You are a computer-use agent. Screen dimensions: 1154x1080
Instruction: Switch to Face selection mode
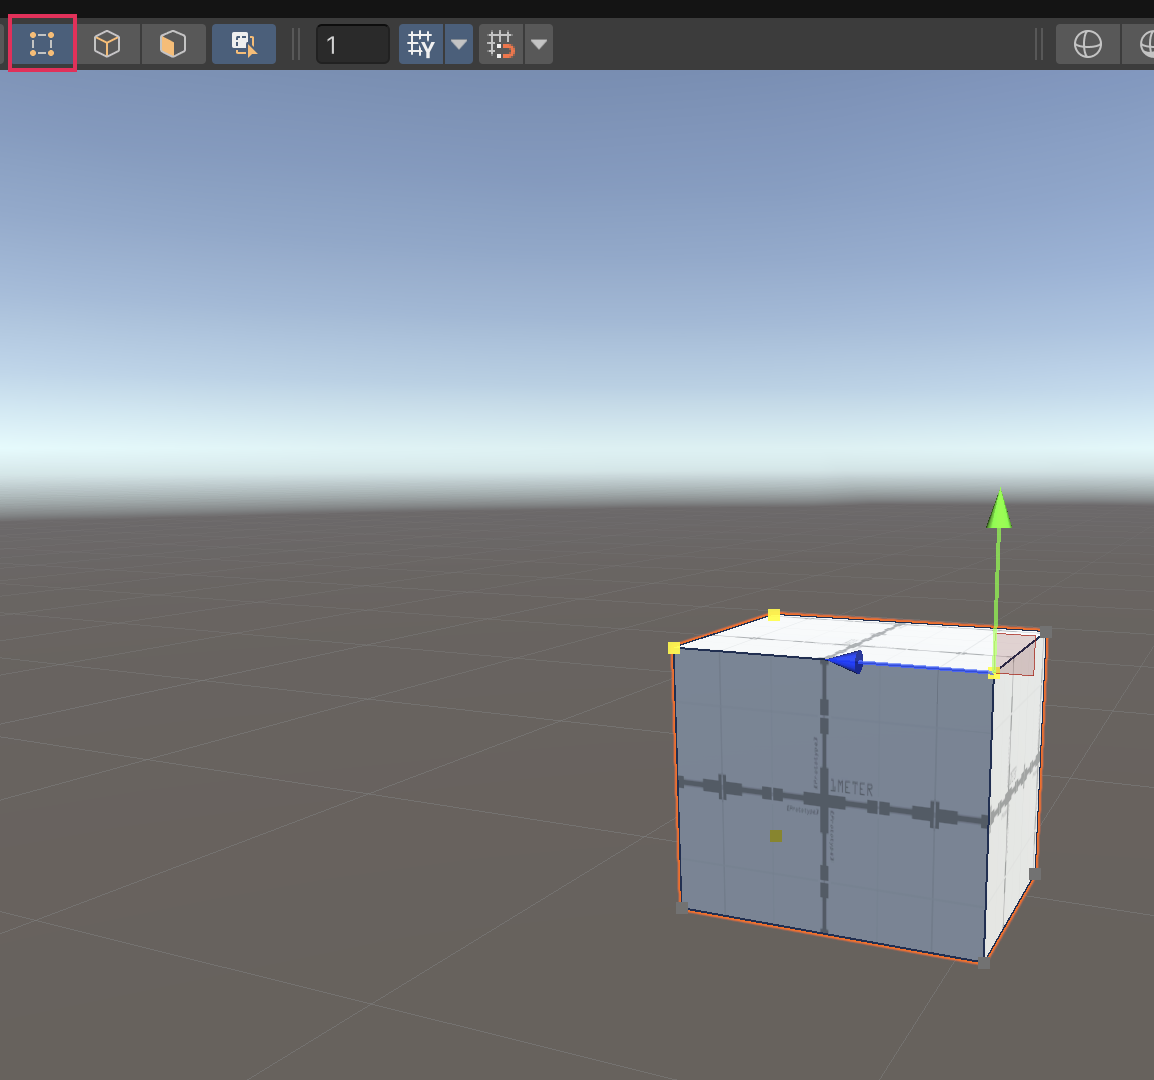[x=173, y=44]
